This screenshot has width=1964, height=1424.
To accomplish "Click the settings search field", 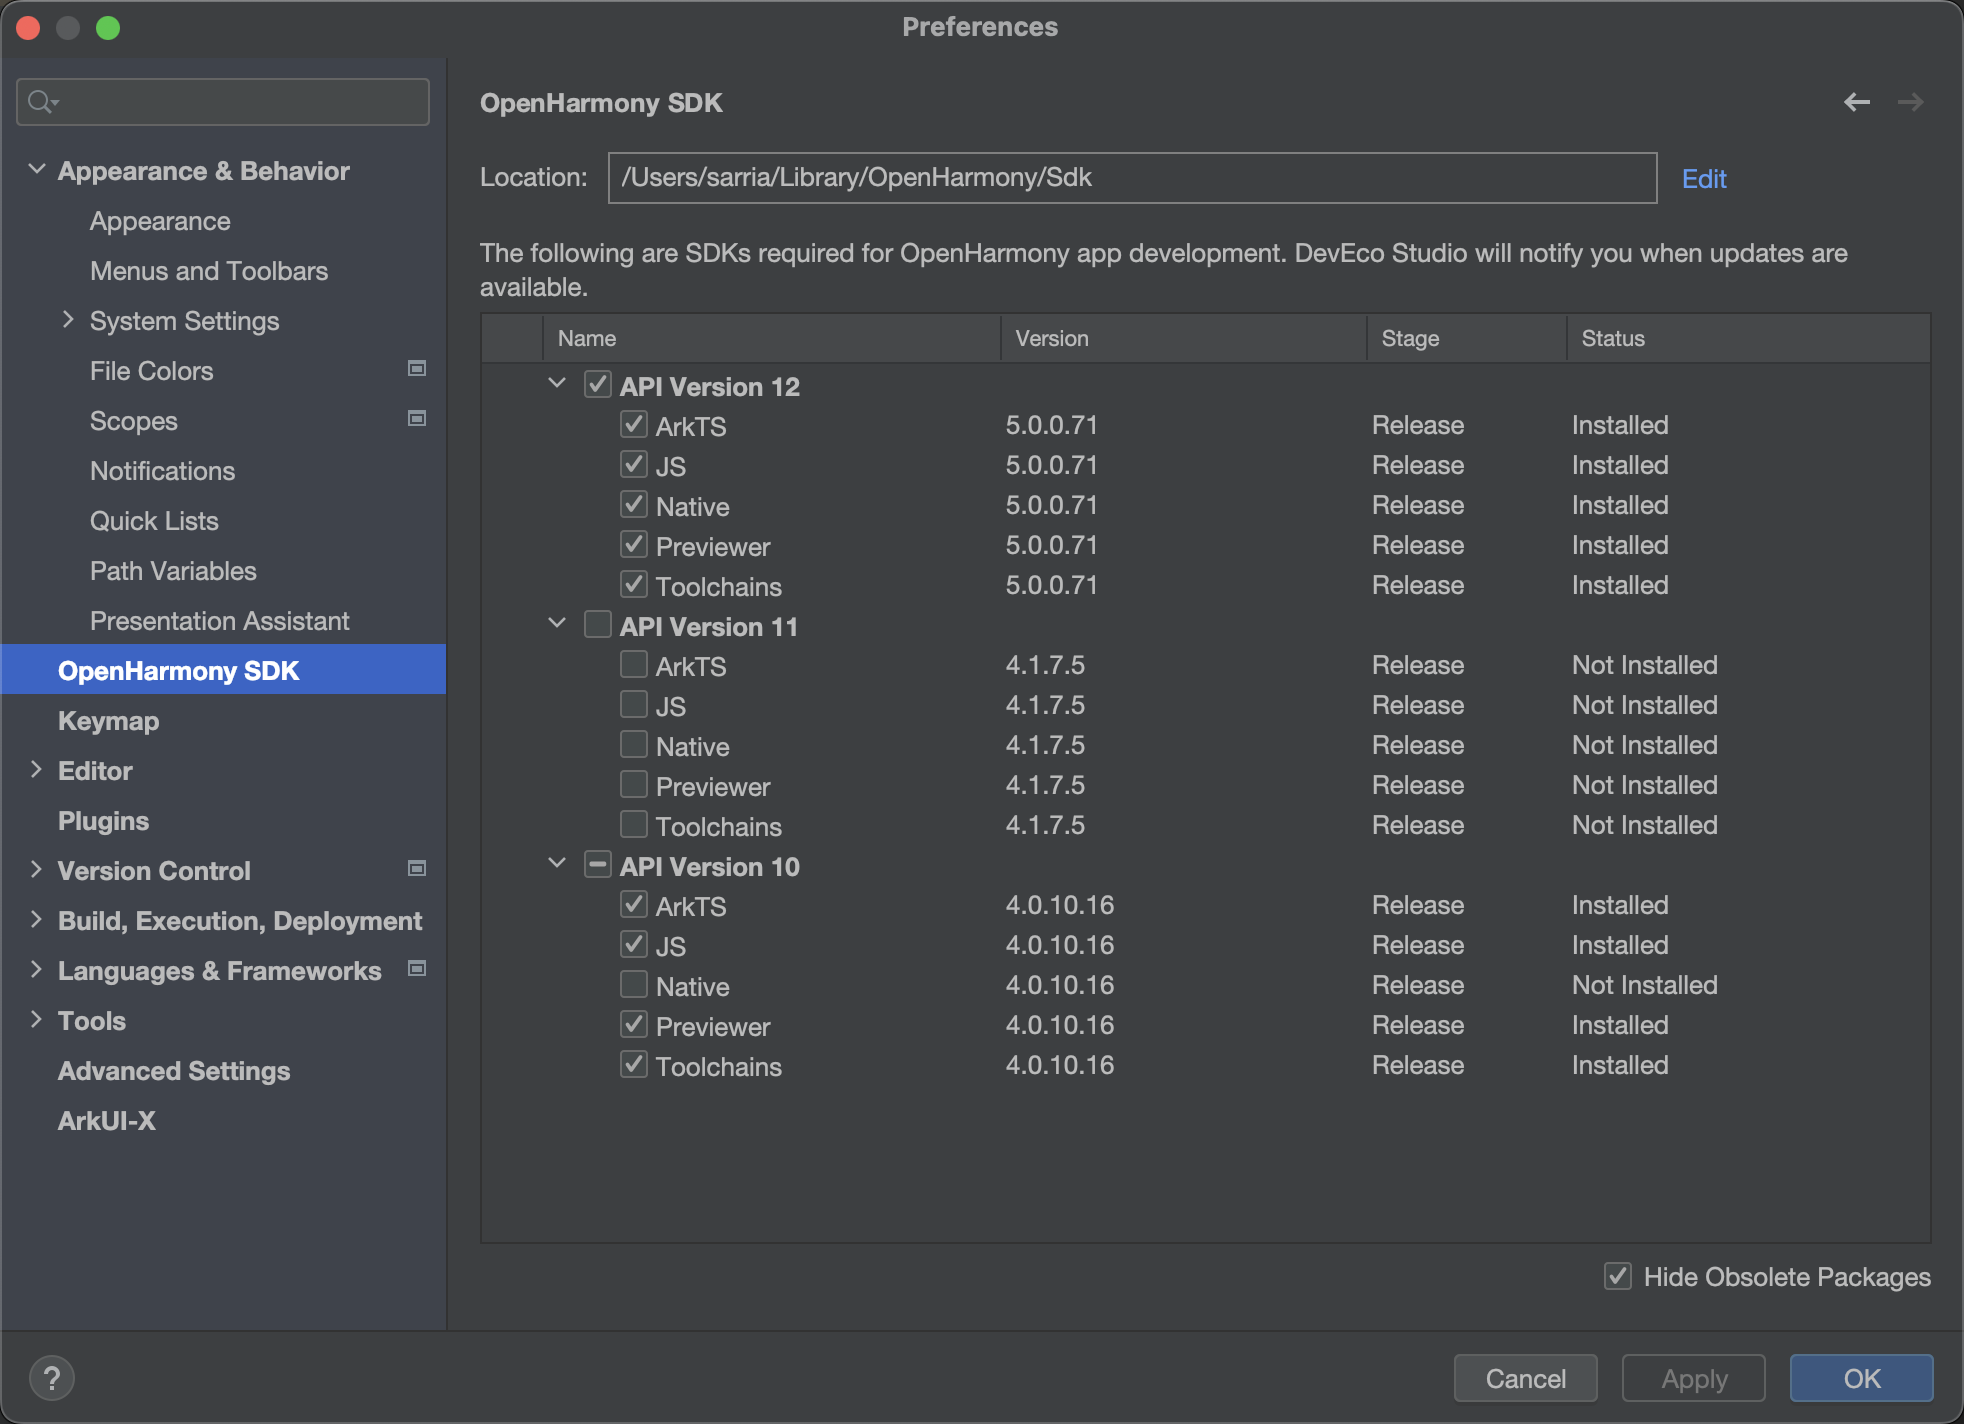I will [x=223, y=102].
